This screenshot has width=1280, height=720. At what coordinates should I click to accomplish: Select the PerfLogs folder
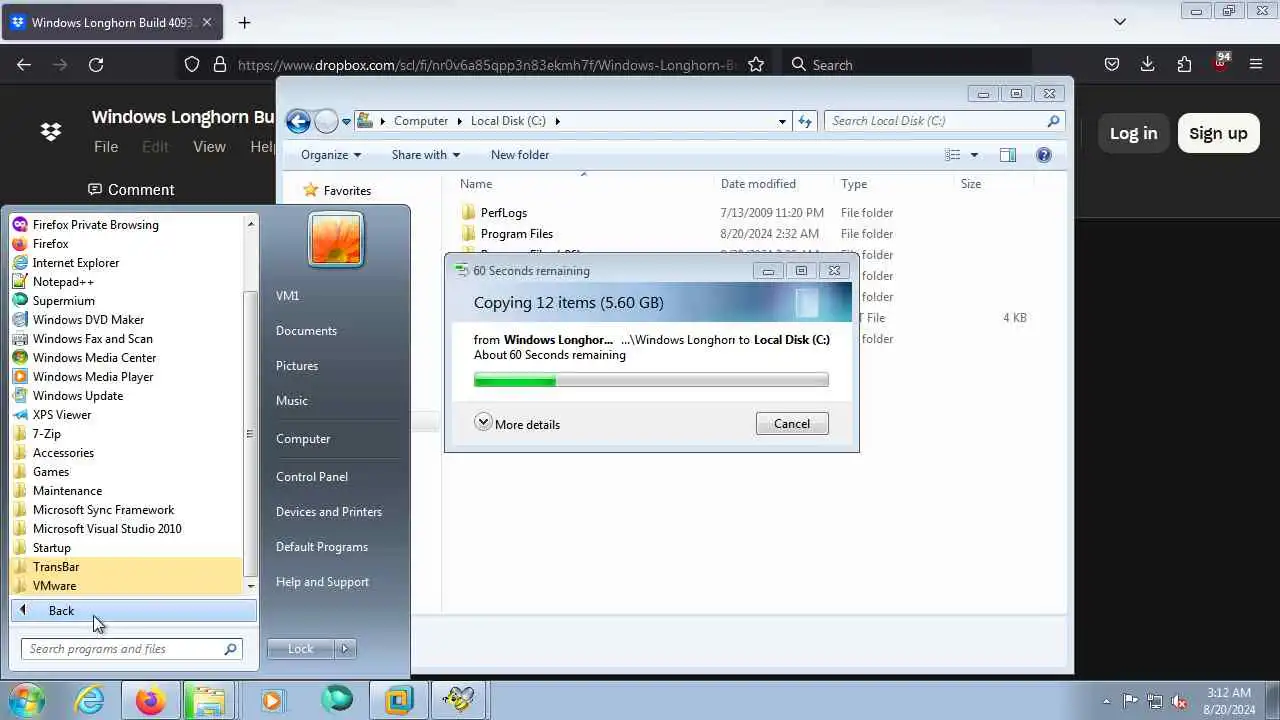tap(503, 213)
